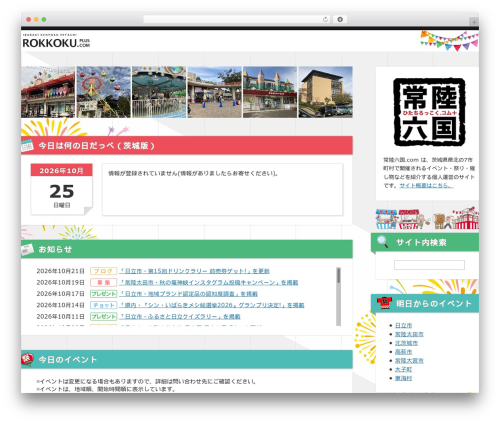Click the 明日からのイベント heading text

(434, 304)
